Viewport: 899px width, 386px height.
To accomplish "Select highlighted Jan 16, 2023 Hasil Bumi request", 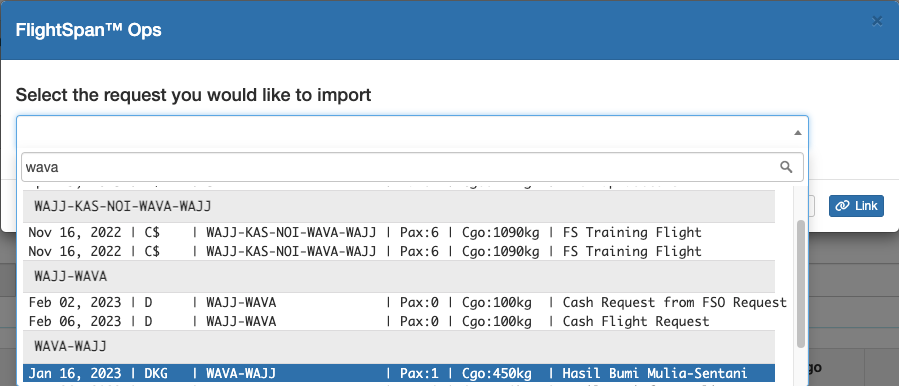I will (x=399, y=373).
